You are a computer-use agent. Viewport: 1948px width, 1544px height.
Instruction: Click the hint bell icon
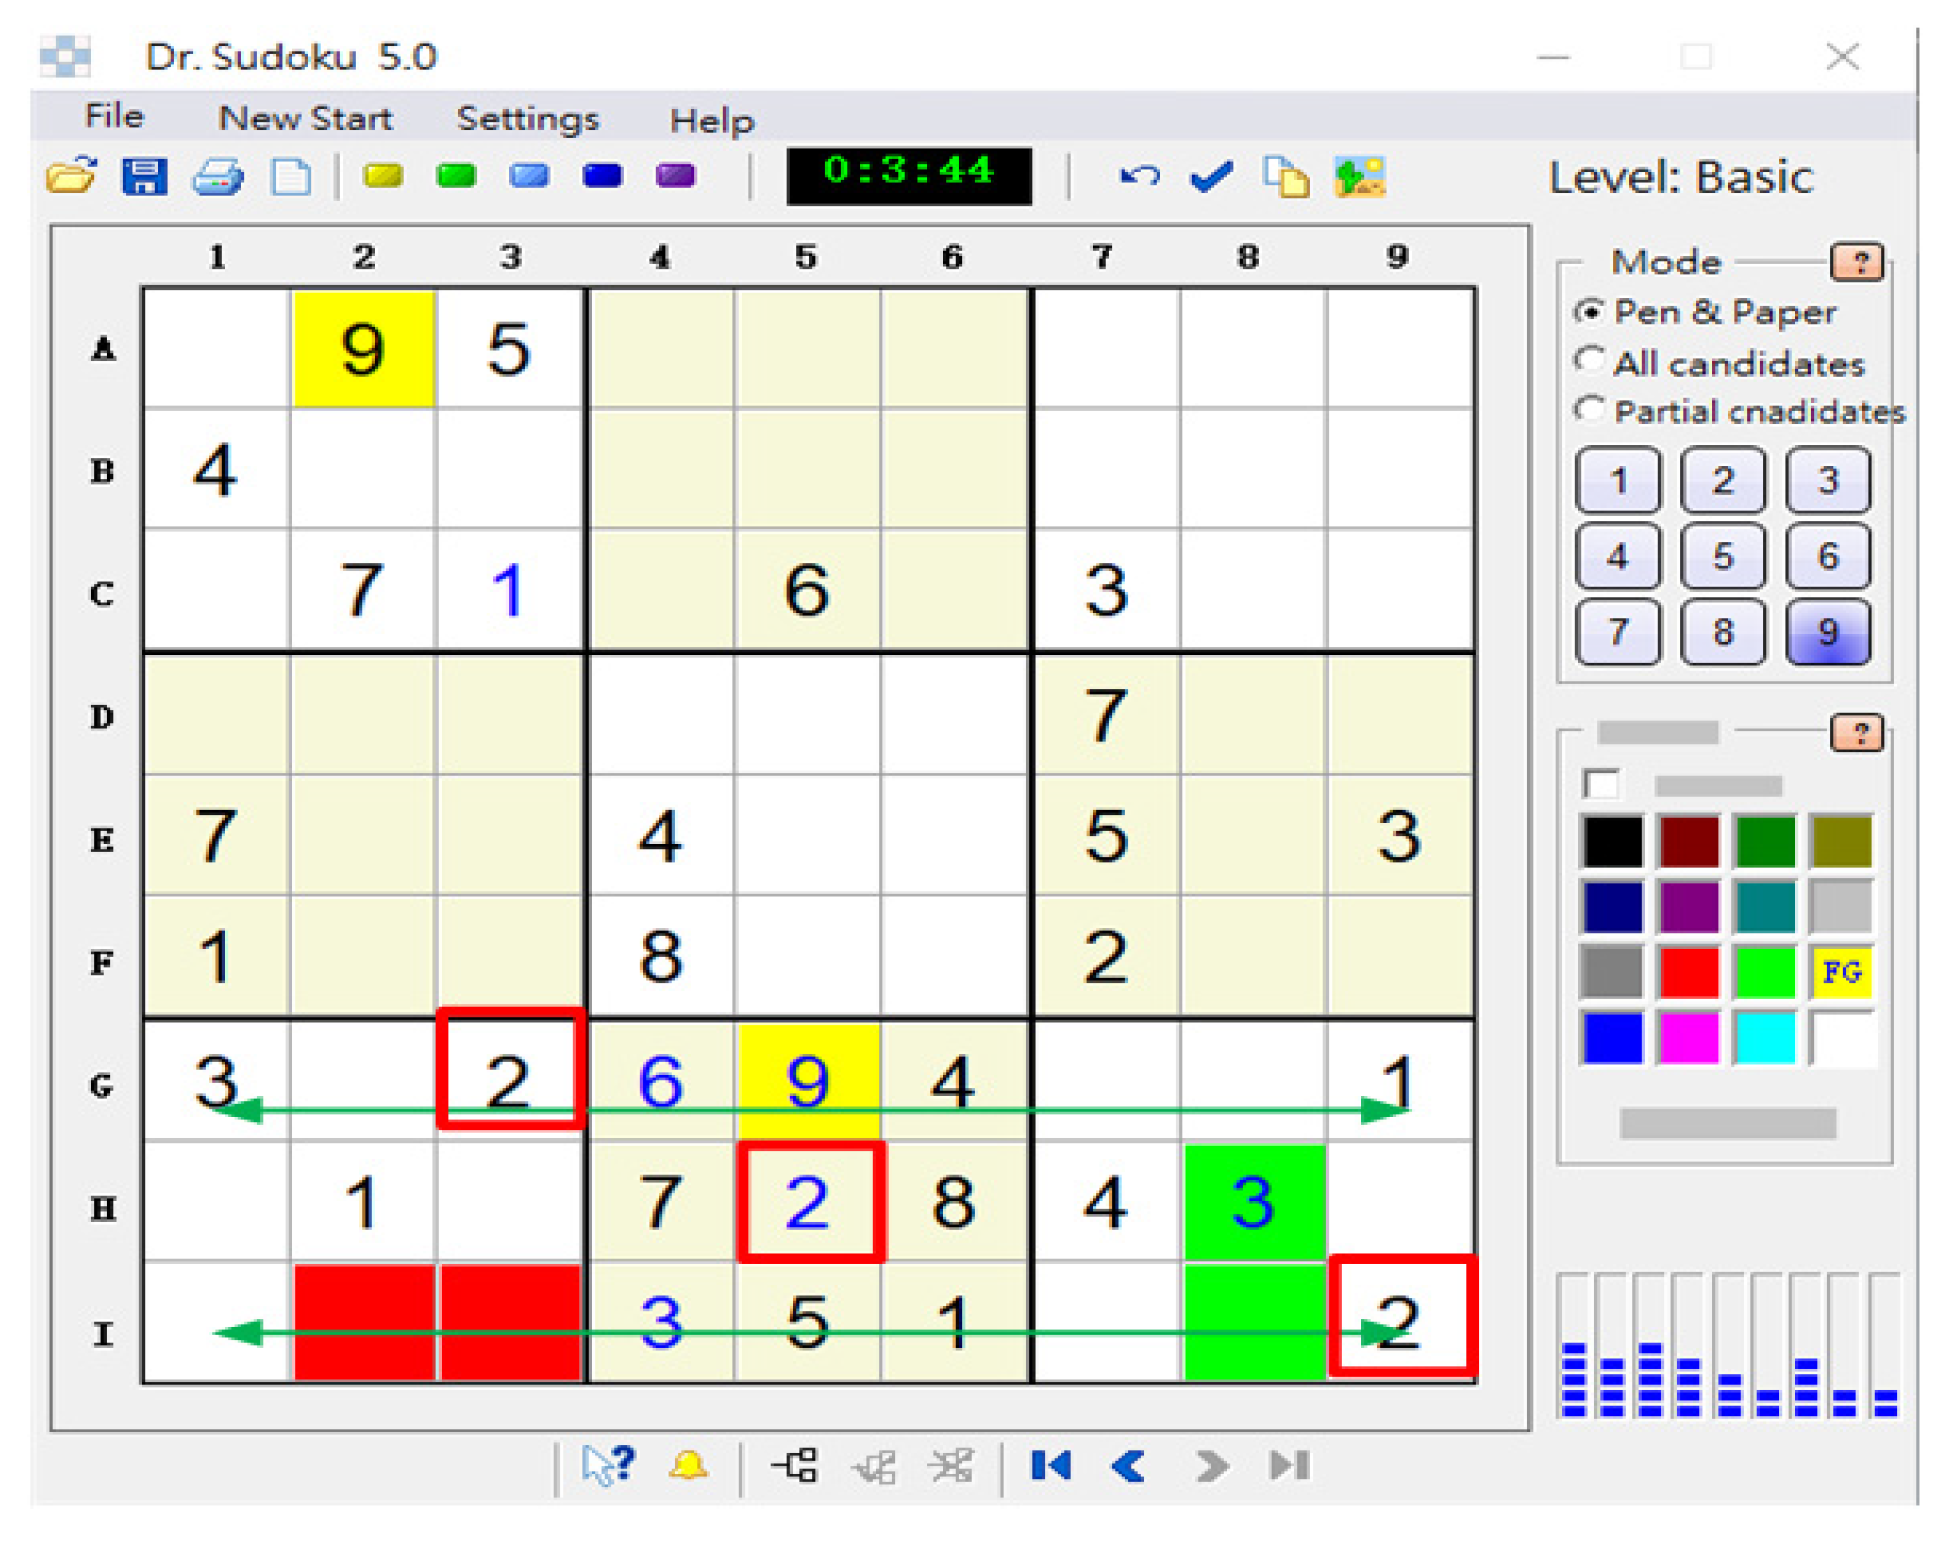pos(688,1466)
